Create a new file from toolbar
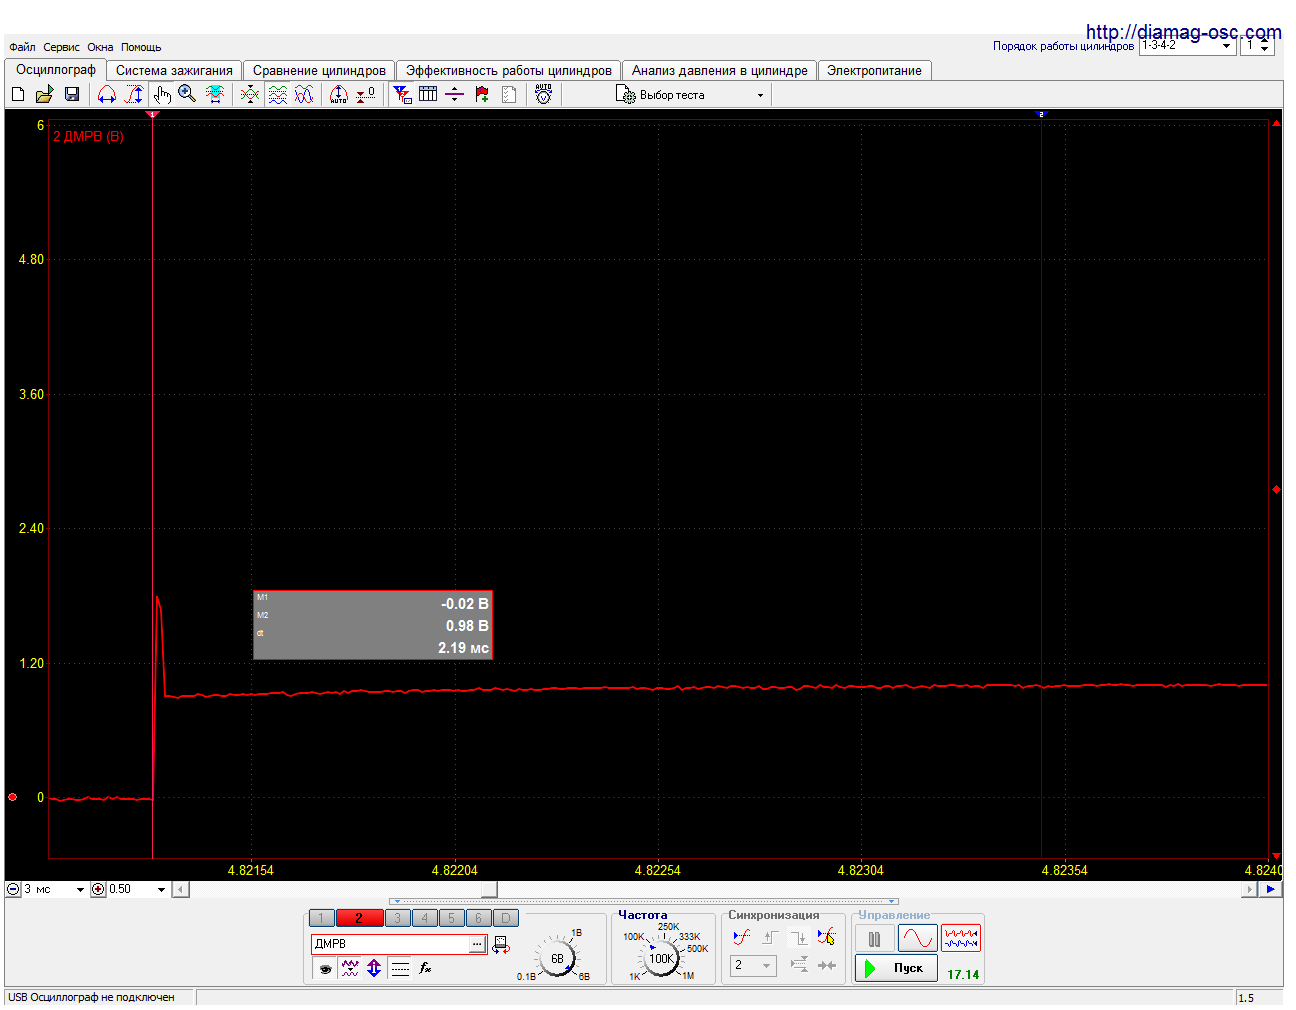 17,94
